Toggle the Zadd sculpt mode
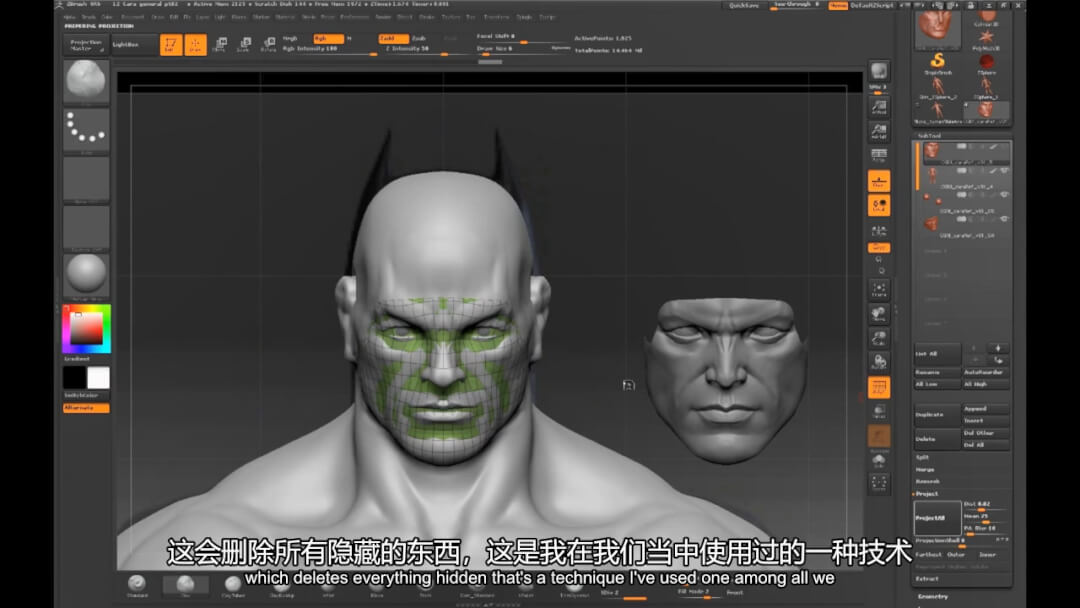 393,39
